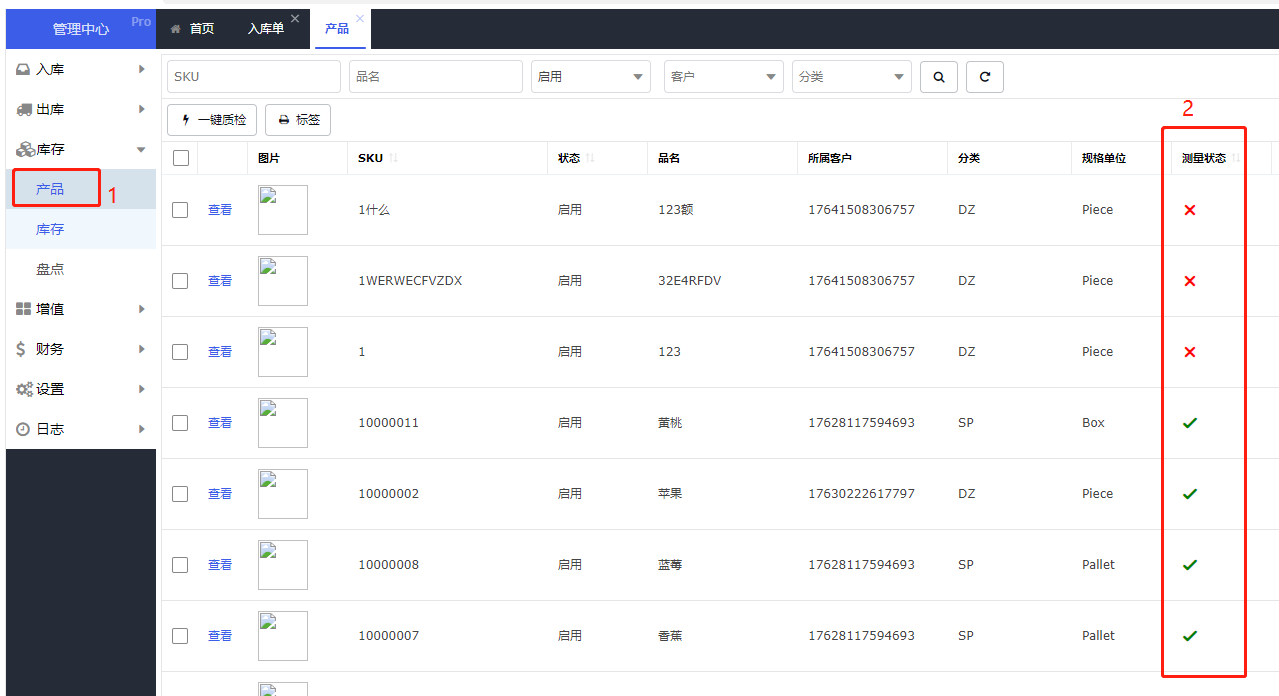Click the 财务 dollar icon
The height and width of the screenshot is (696, 1279).
(22, 349)
